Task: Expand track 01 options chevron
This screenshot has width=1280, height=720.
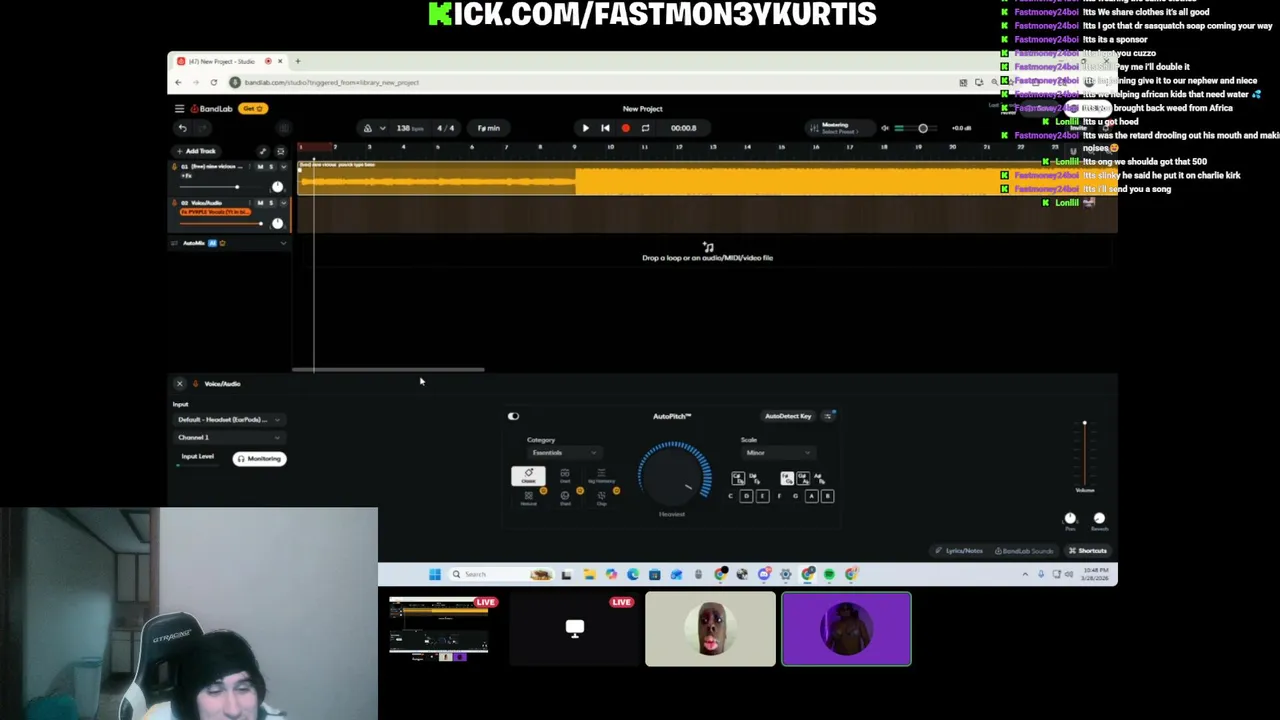Action: pos(283,166)
